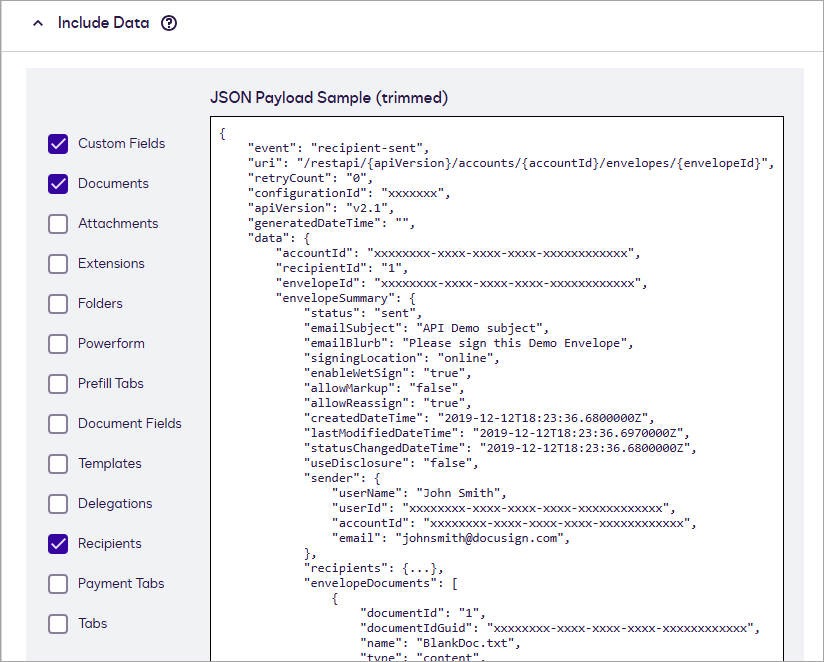
Task: Tick the Powerform checkbox
Action: 58,344
